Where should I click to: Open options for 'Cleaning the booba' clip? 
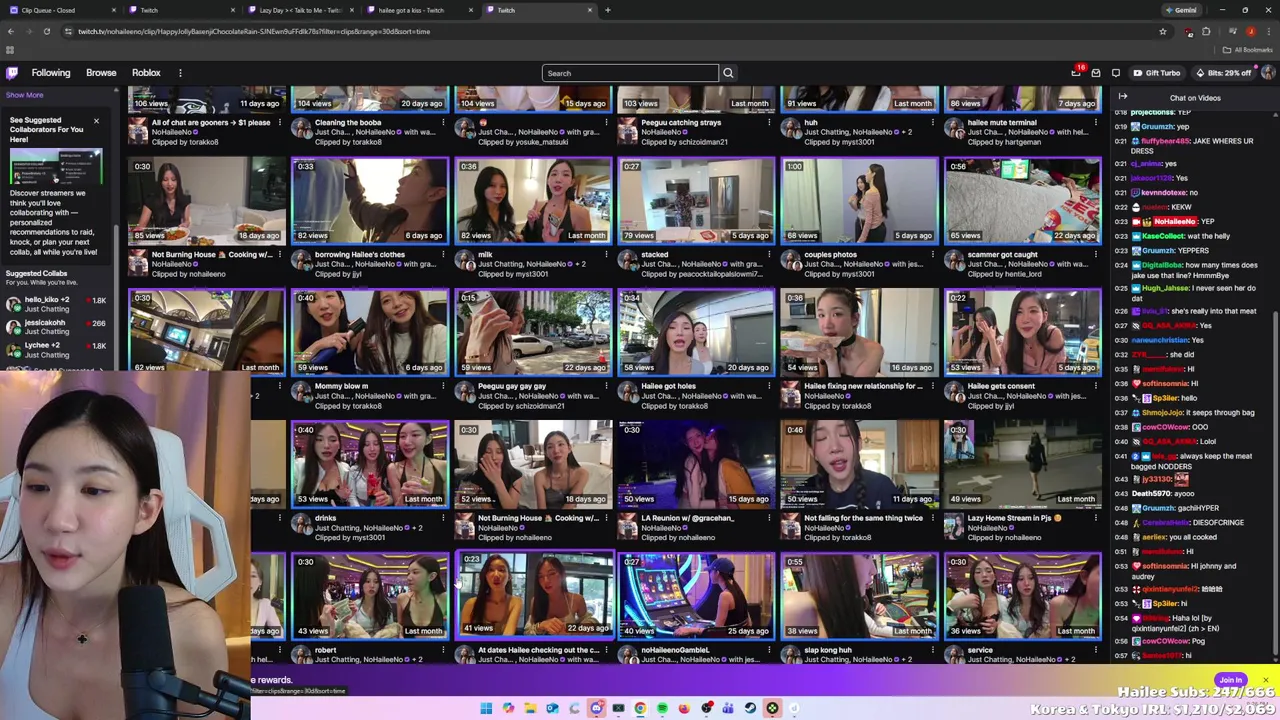(x=443, y=122)
